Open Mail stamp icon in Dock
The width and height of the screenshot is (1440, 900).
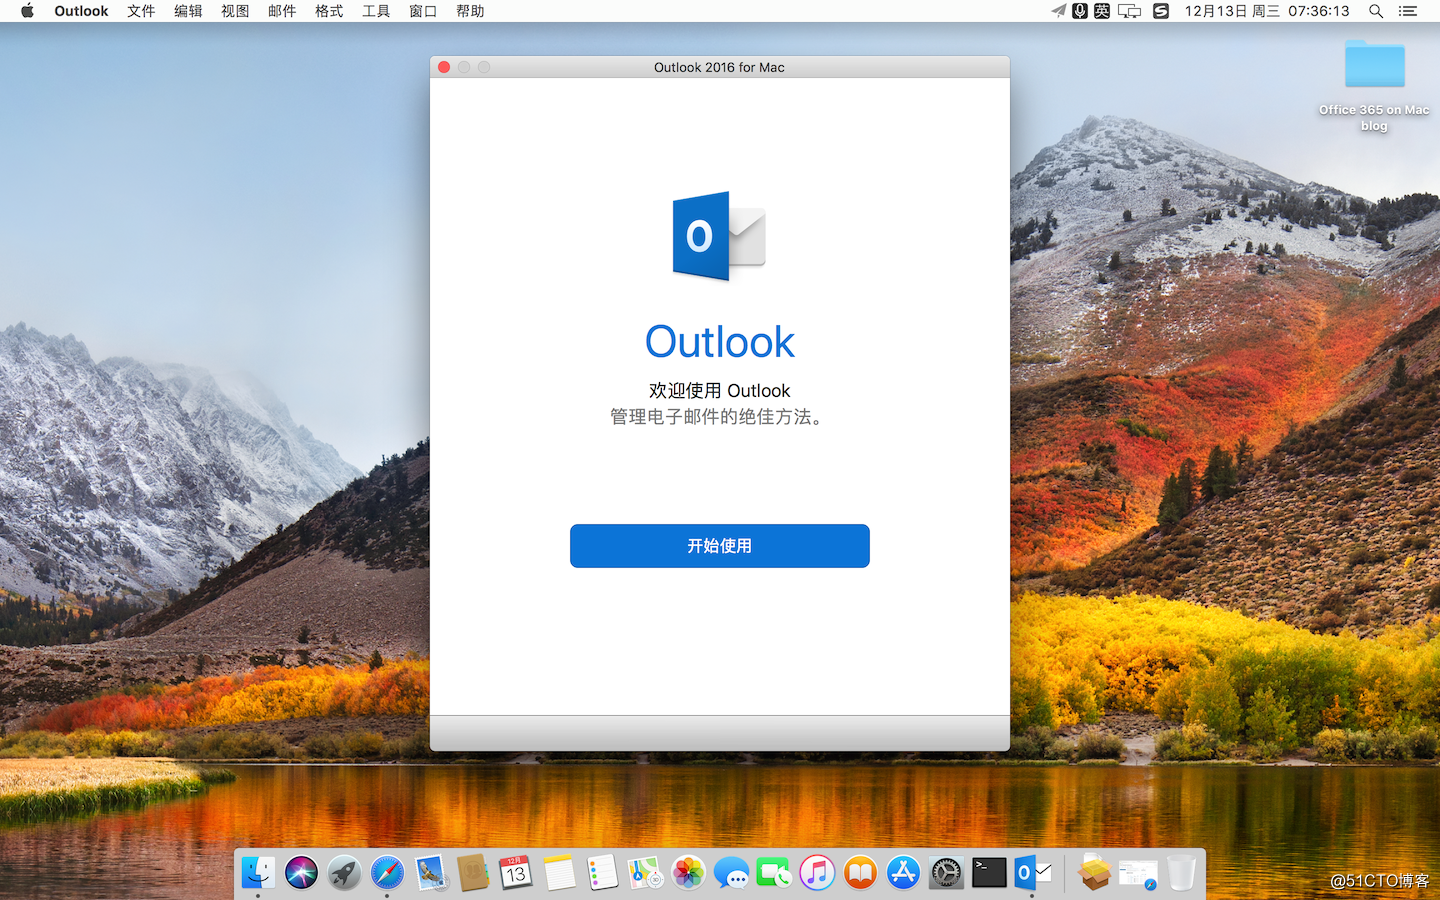(430, 873)
